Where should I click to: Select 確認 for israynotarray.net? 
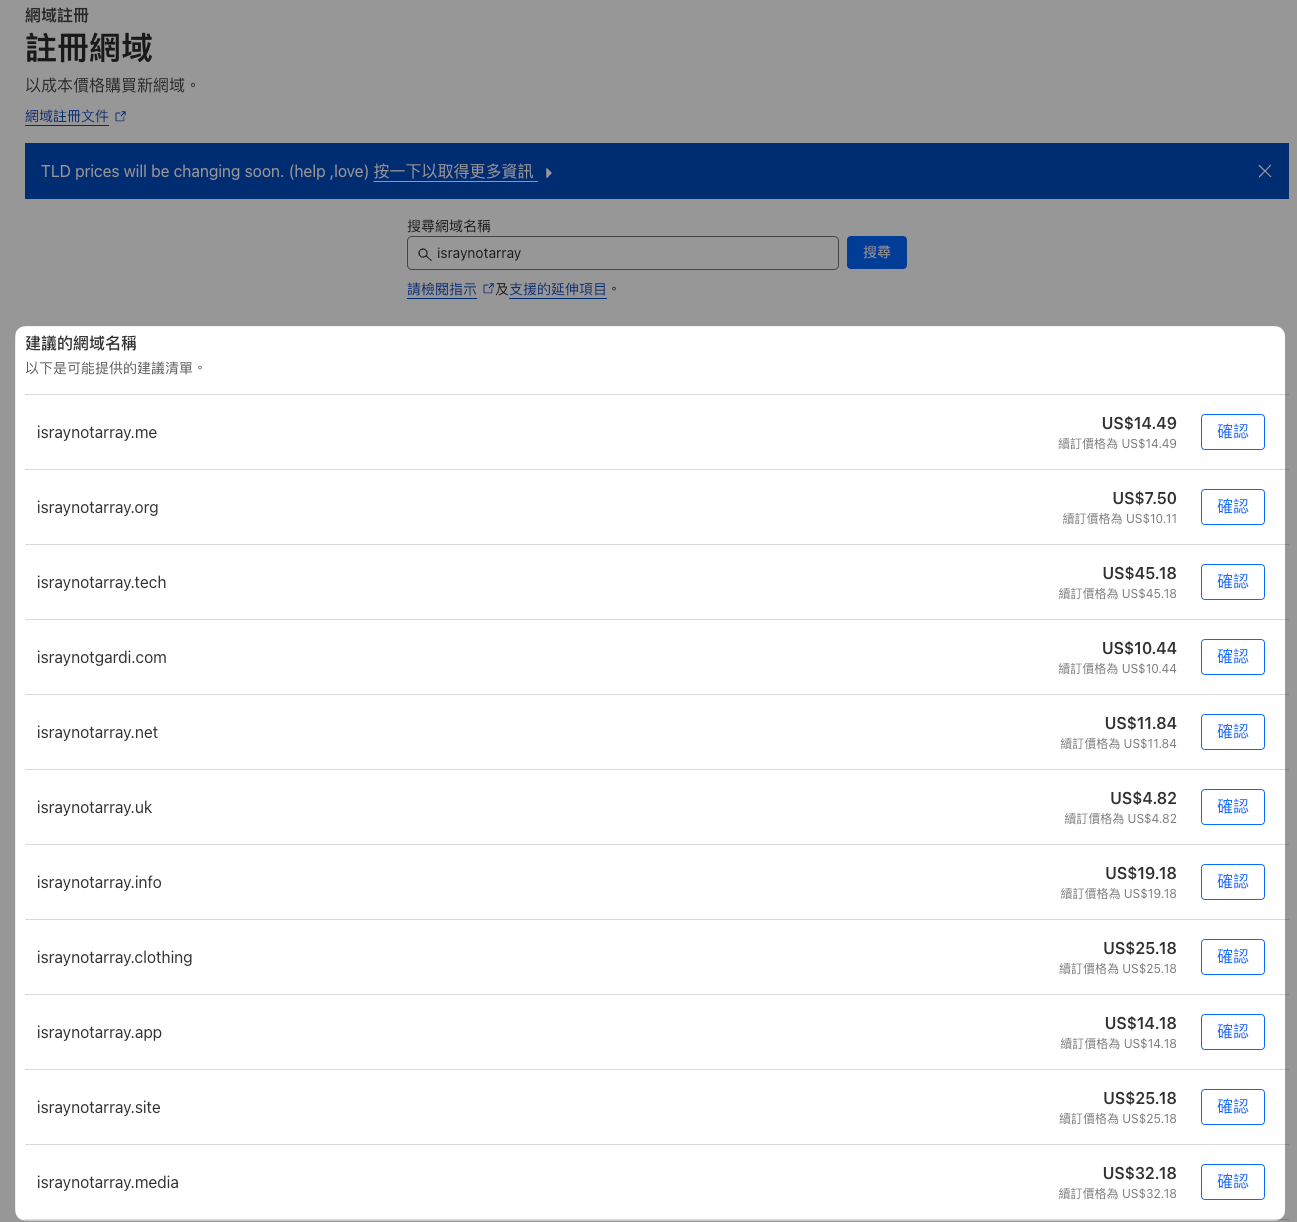[1232, 732]
